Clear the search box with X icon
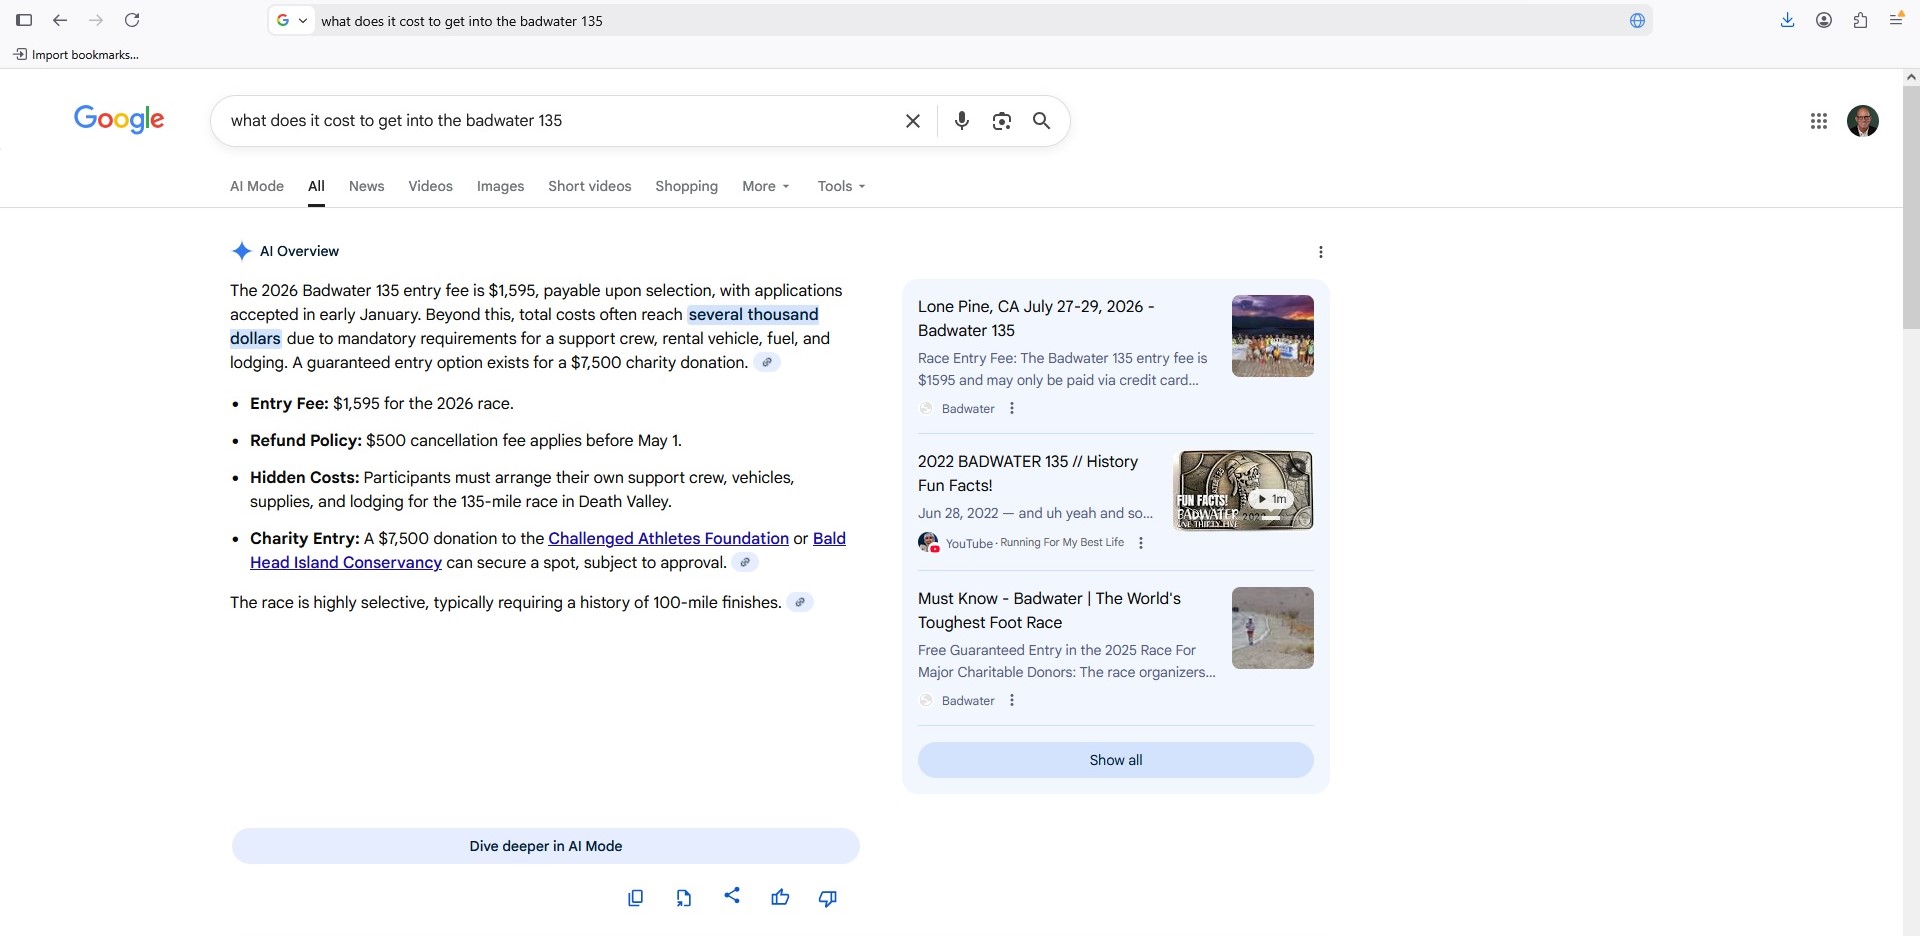 point(912,121)
